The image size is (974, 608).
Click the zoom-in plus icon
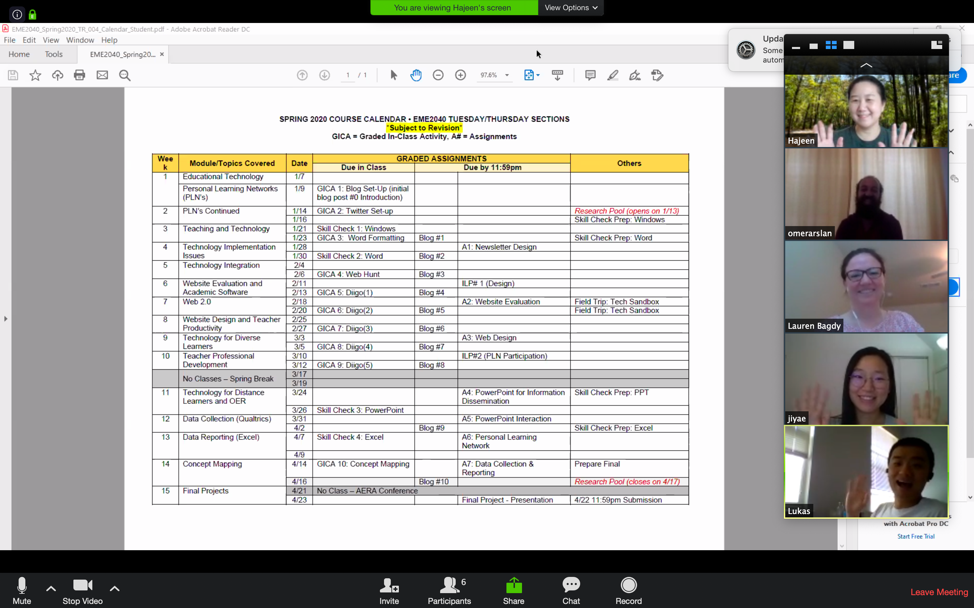(460, 75)
